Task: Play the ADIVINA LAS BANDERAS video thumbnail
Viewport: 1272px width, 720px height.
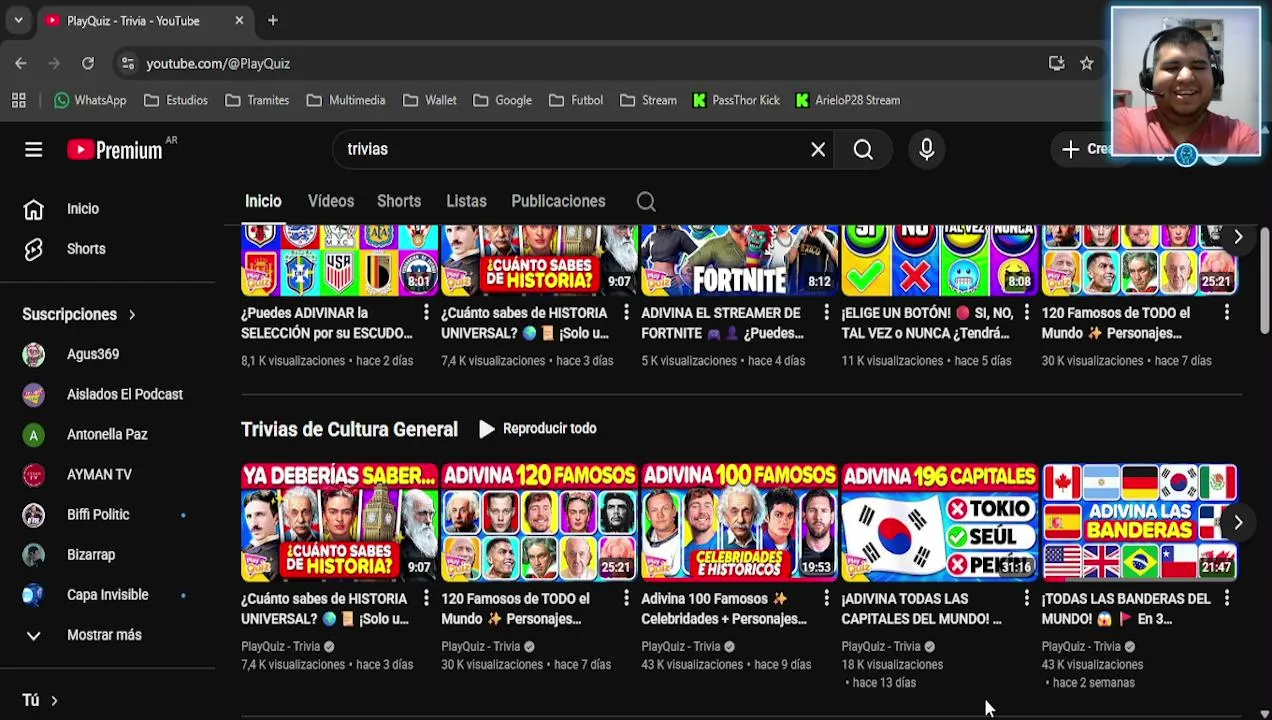Action: click(1139, 523)
